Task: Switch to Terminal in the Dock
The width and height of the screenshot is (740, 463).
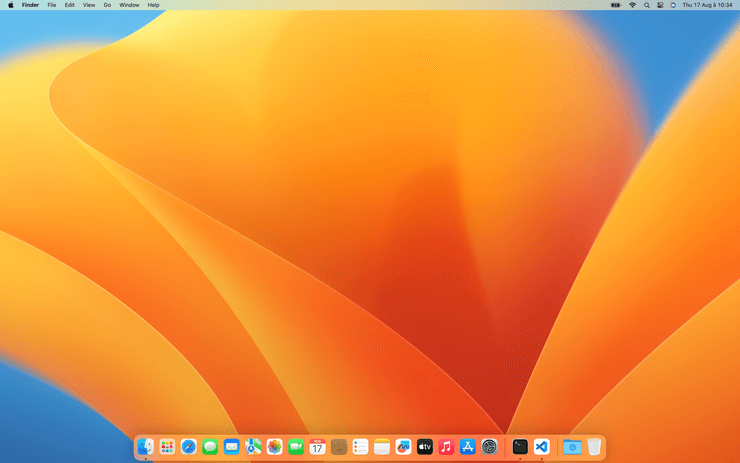Action: pos(520,446)
